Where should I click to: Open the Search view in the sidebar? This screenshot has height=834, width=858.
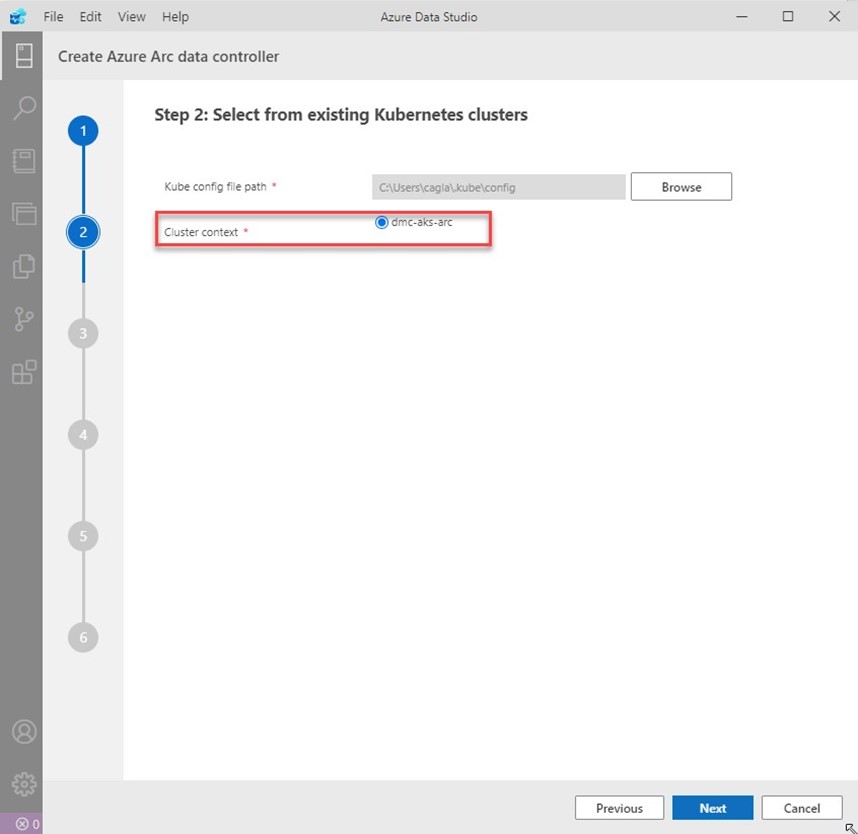tap(23, 108)
